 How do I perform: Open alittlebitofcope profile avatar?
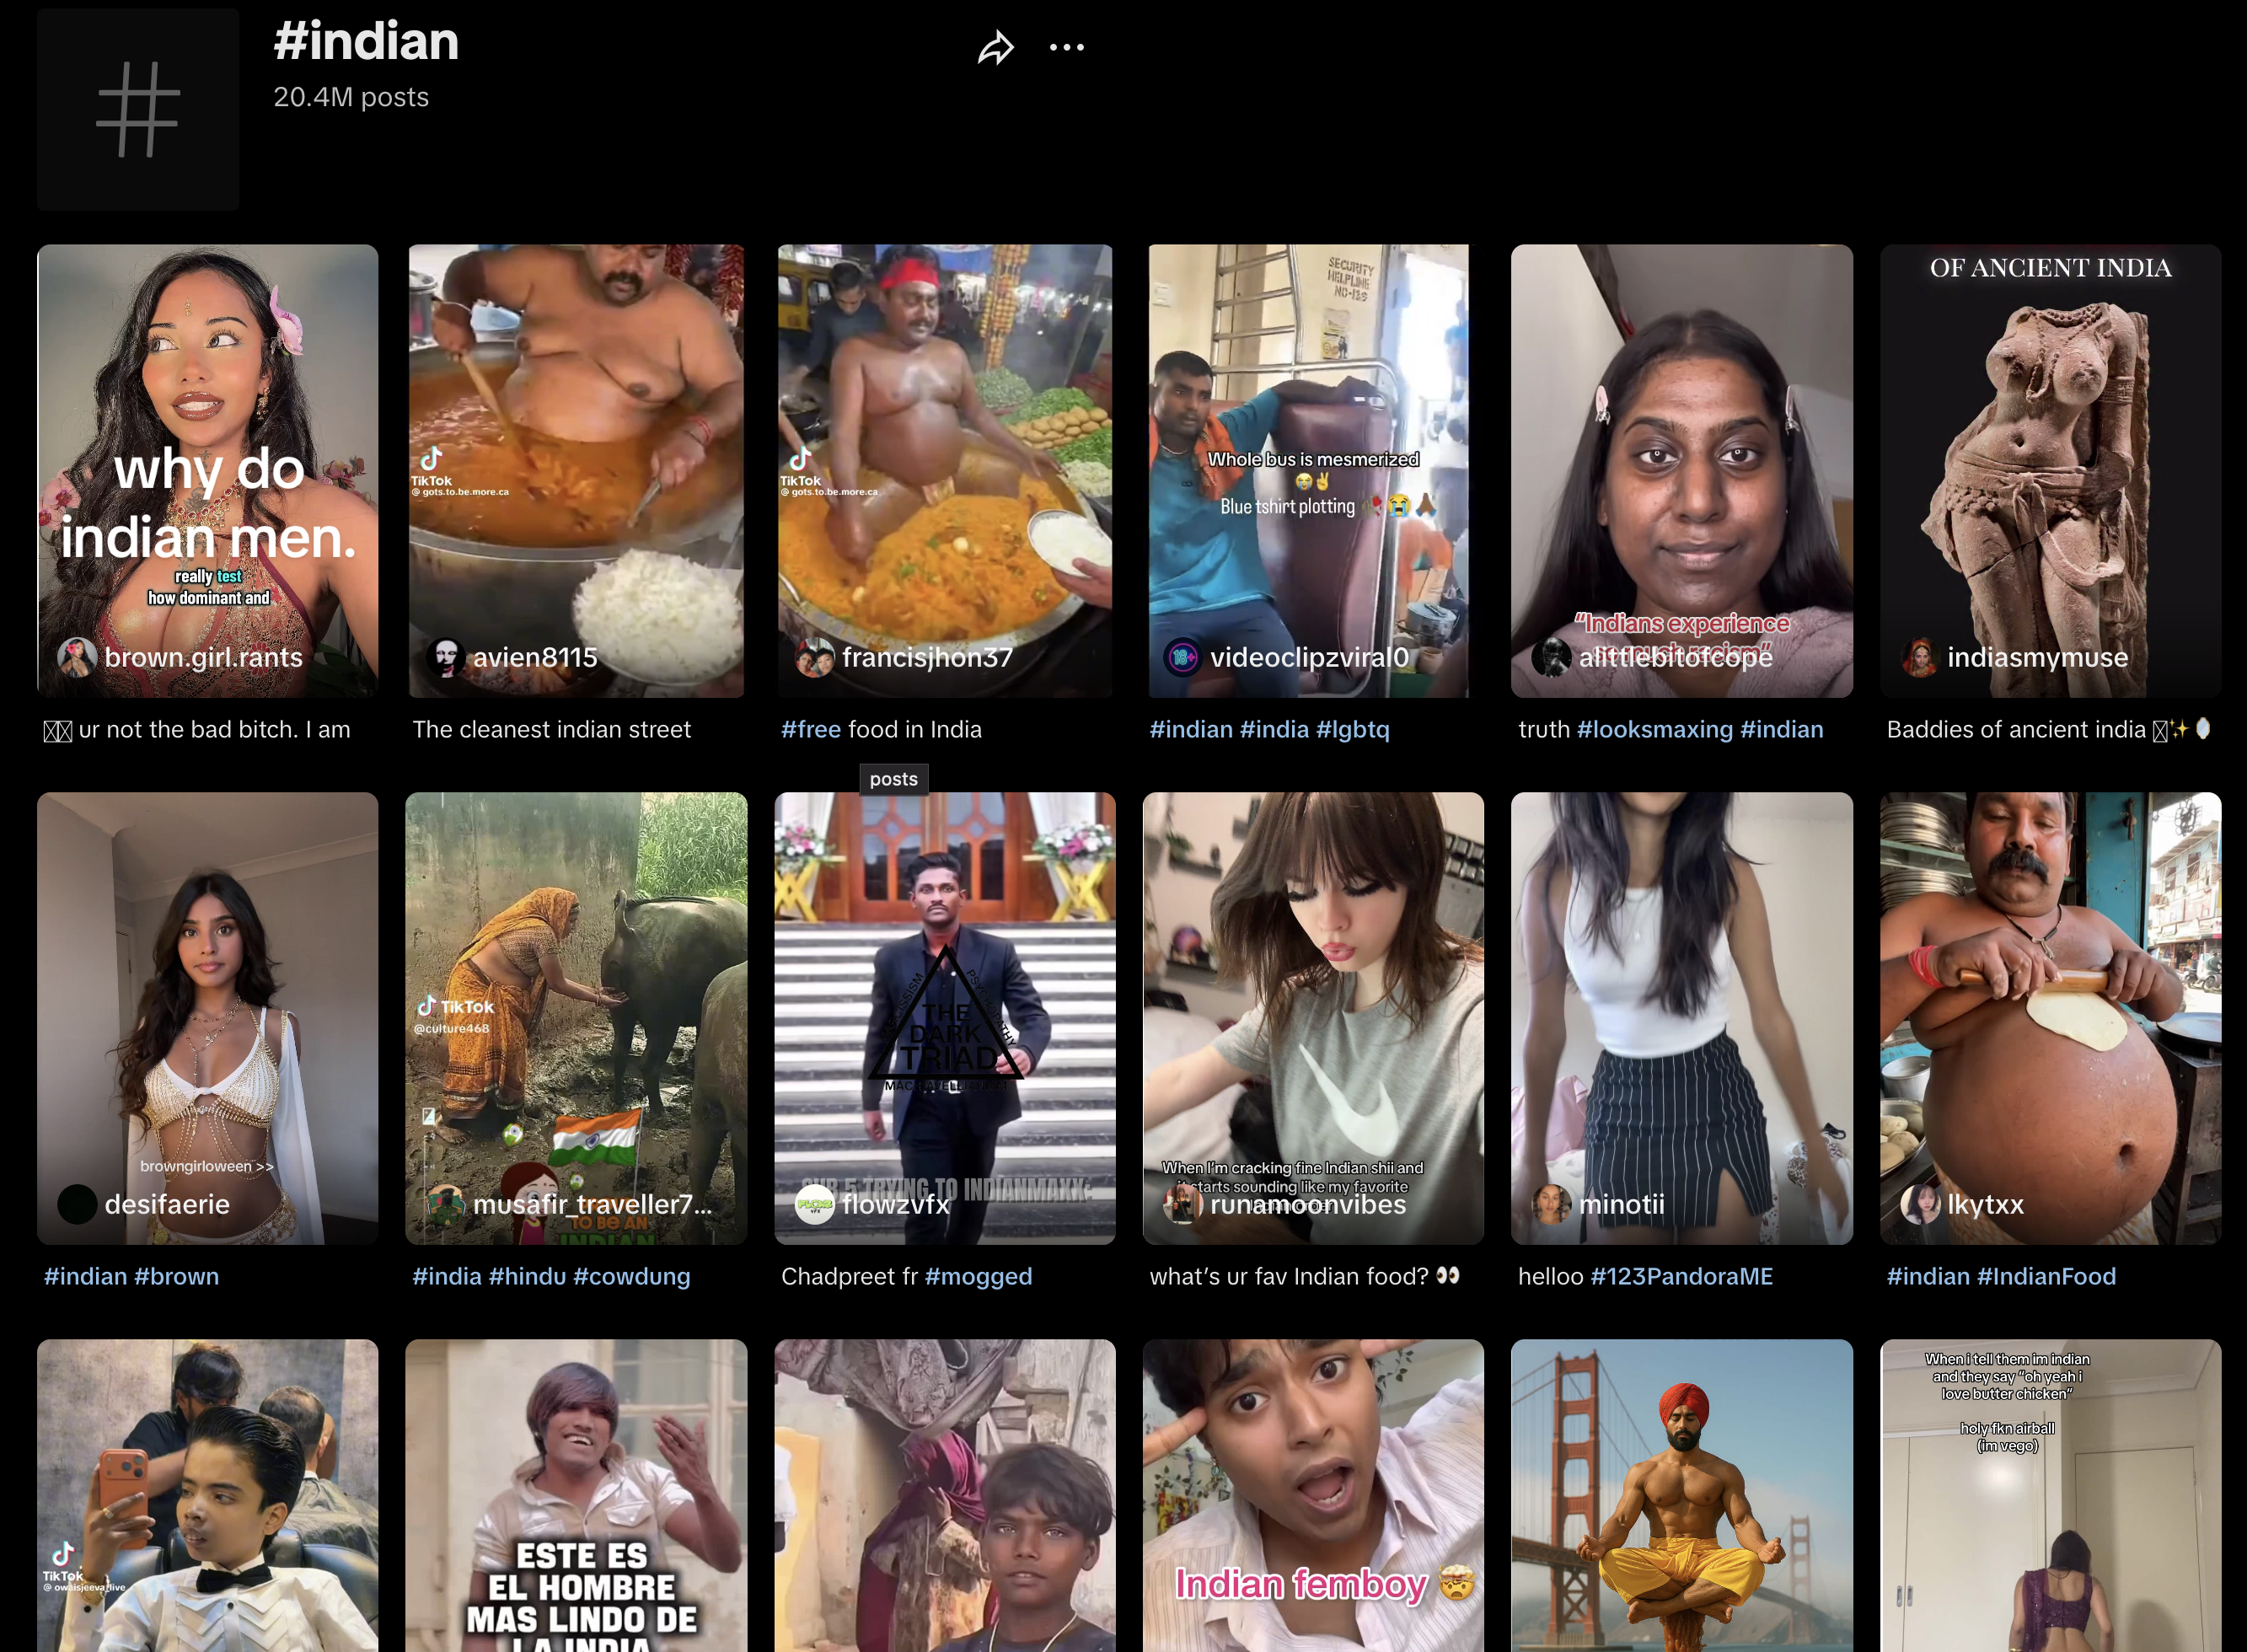click(x=1552, y=657)
